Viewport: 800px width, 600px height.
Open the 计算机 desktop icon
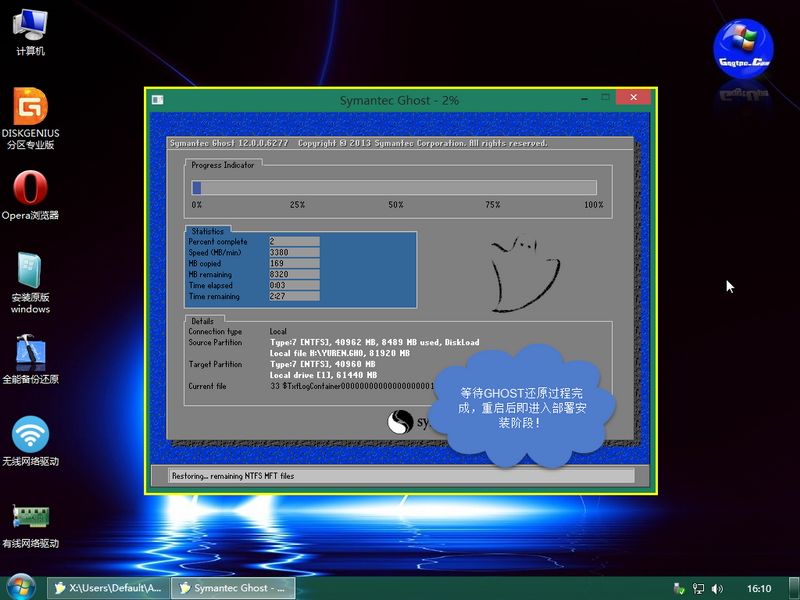pos(30,32)
